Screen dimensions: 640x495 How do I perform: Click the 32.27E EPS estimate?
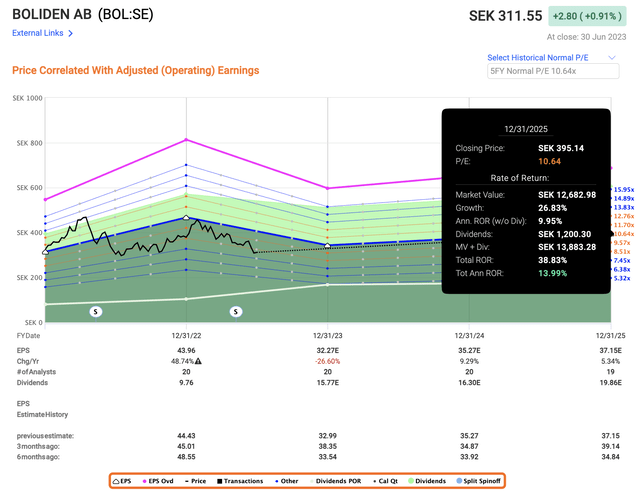click(327, 351)
